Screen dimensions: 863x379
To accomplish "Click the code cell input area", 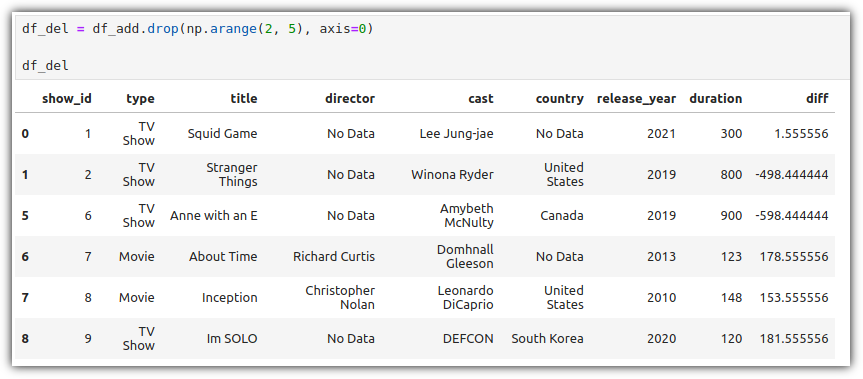I will [x=433, y=47].
